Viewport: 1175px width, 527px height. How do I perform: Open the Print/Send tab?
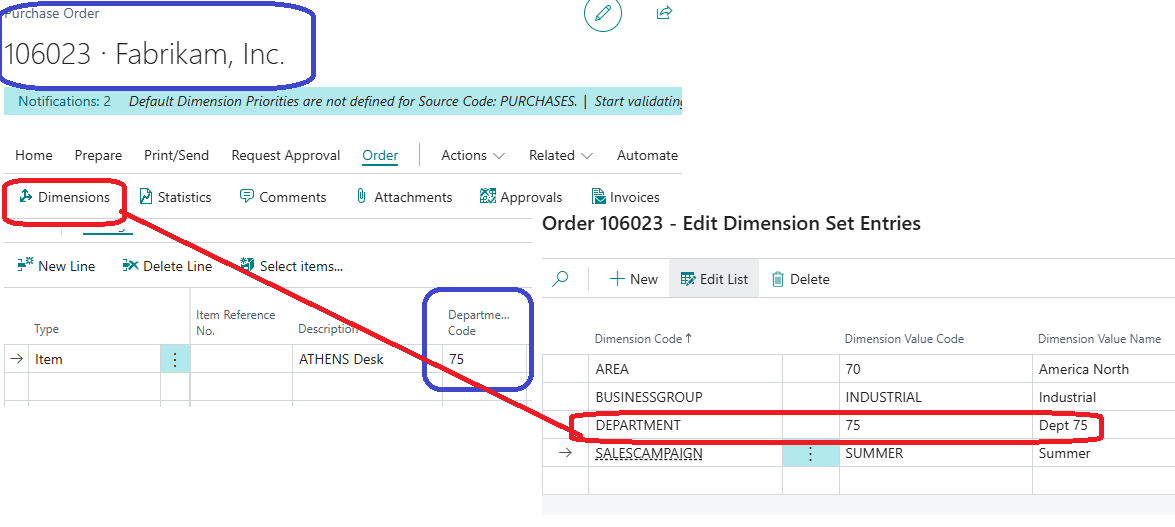point(176,155)
